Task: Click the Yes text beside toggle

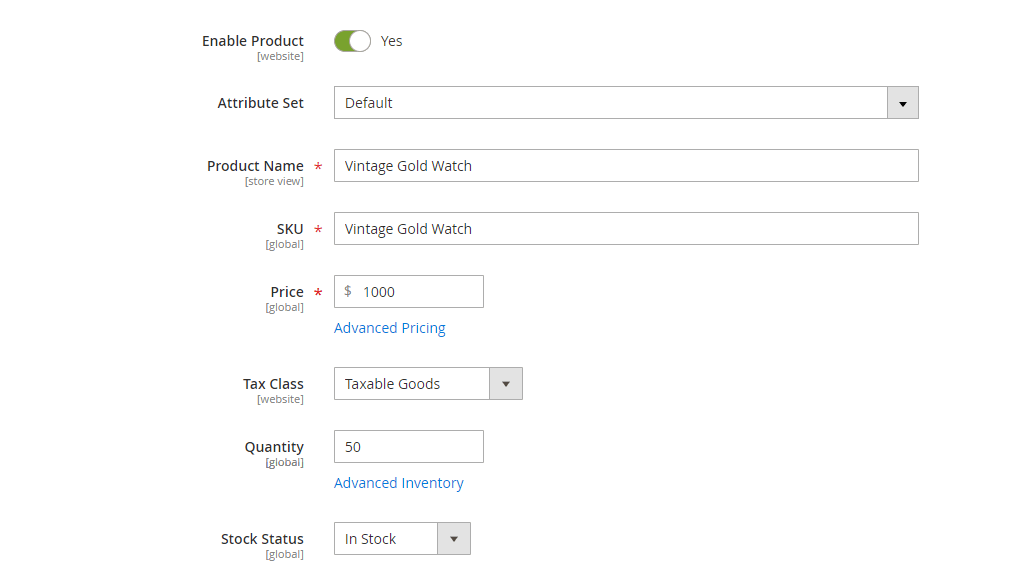Action: click(391, 41)
